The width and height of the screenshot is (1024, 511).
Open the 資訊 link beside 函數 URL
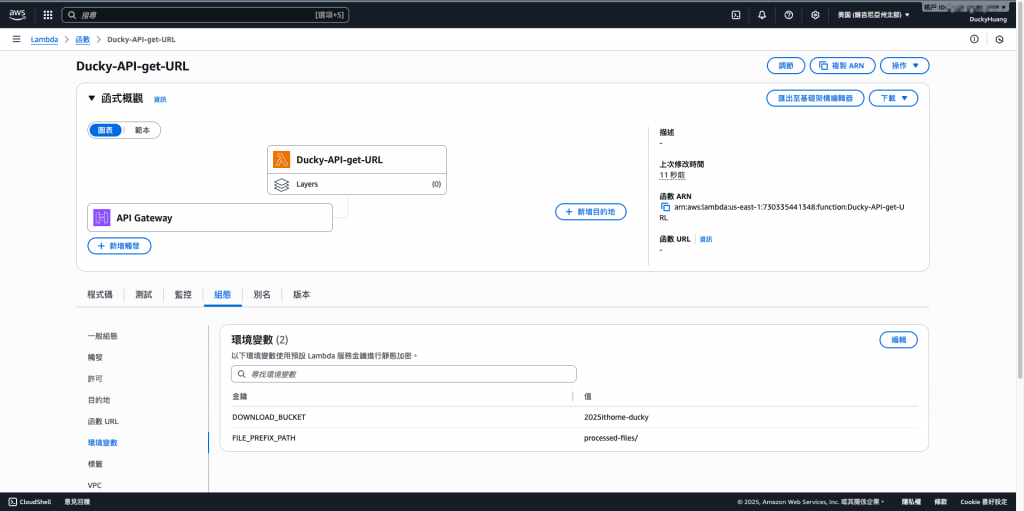(706, 239)
